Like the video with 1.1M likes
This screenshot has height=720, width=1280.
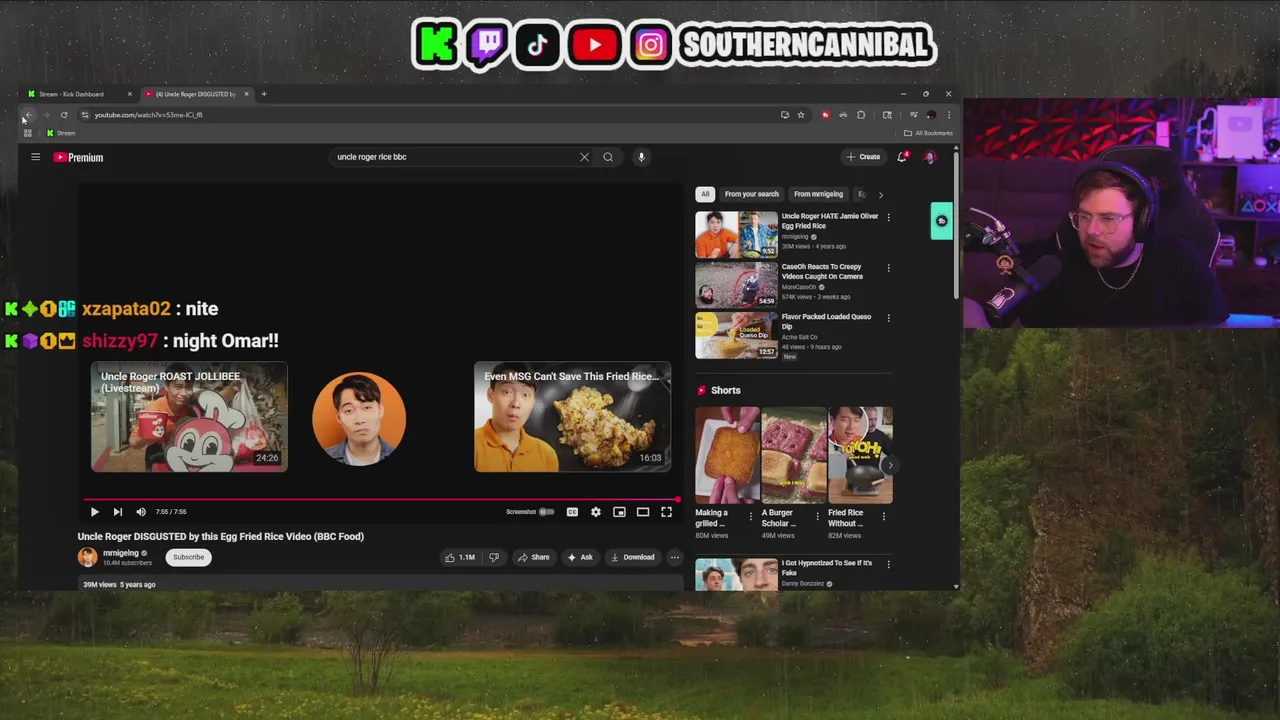[460, 557]
